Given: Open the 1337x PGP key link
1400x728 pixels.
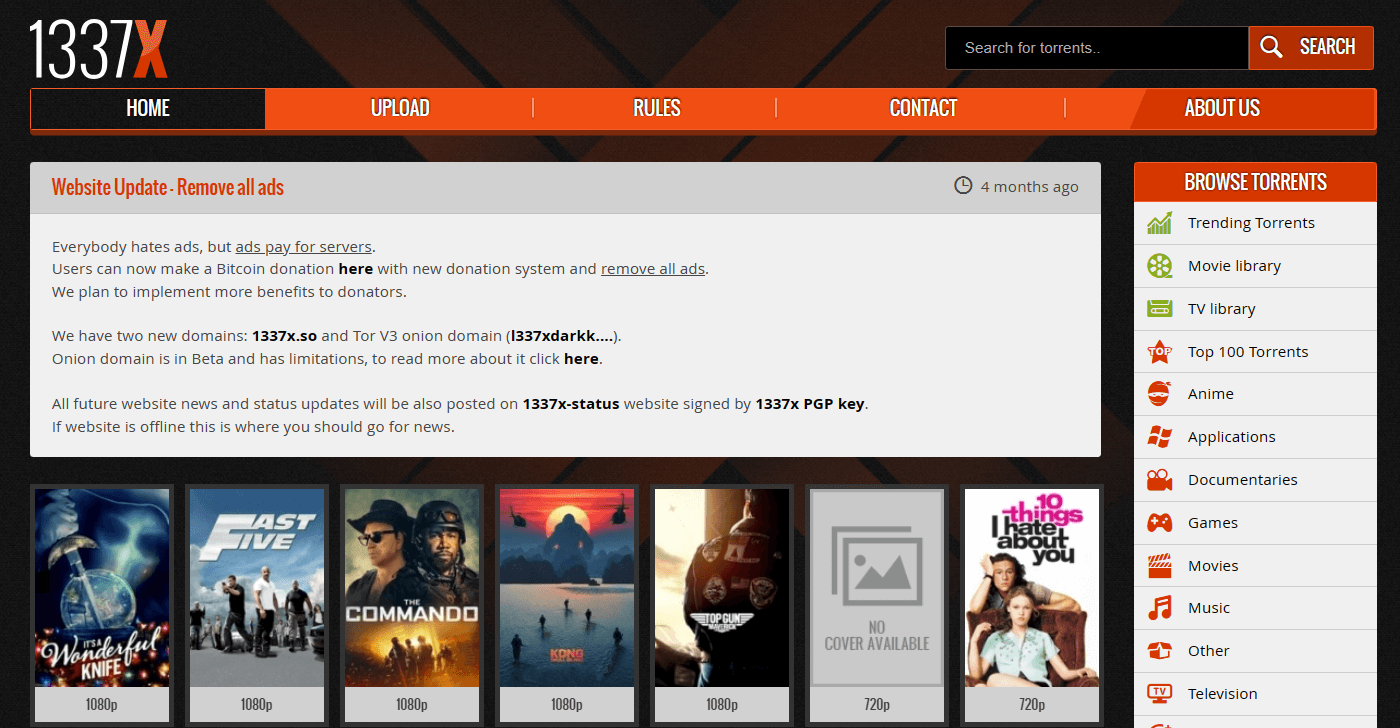Looking at the screenshot, I should click(810, 404).
